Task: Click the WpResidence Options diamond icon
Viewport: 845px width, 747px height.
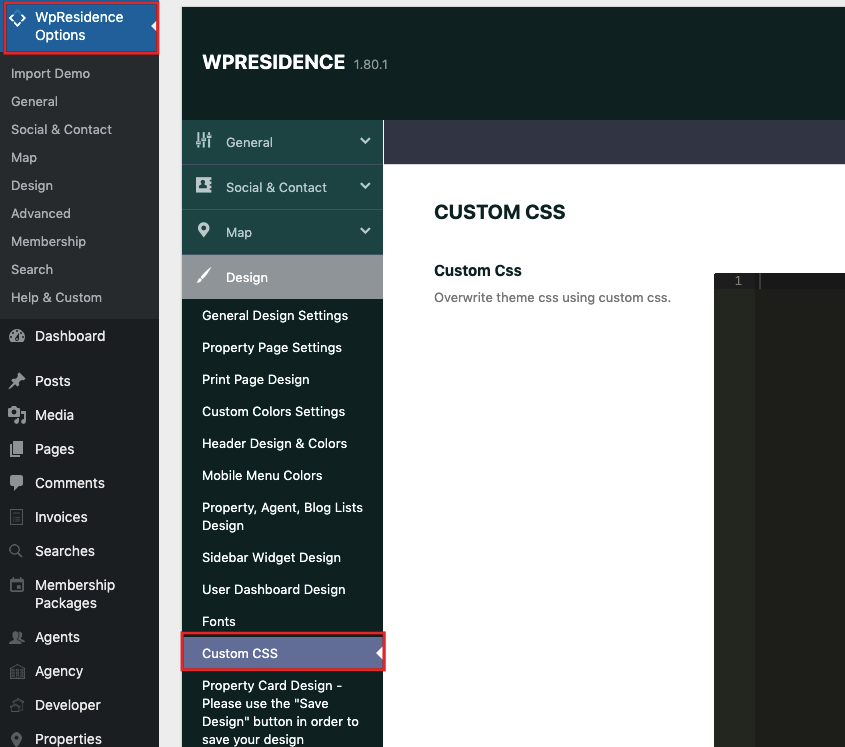Action: pyautogui.click(x=17, y=19)
